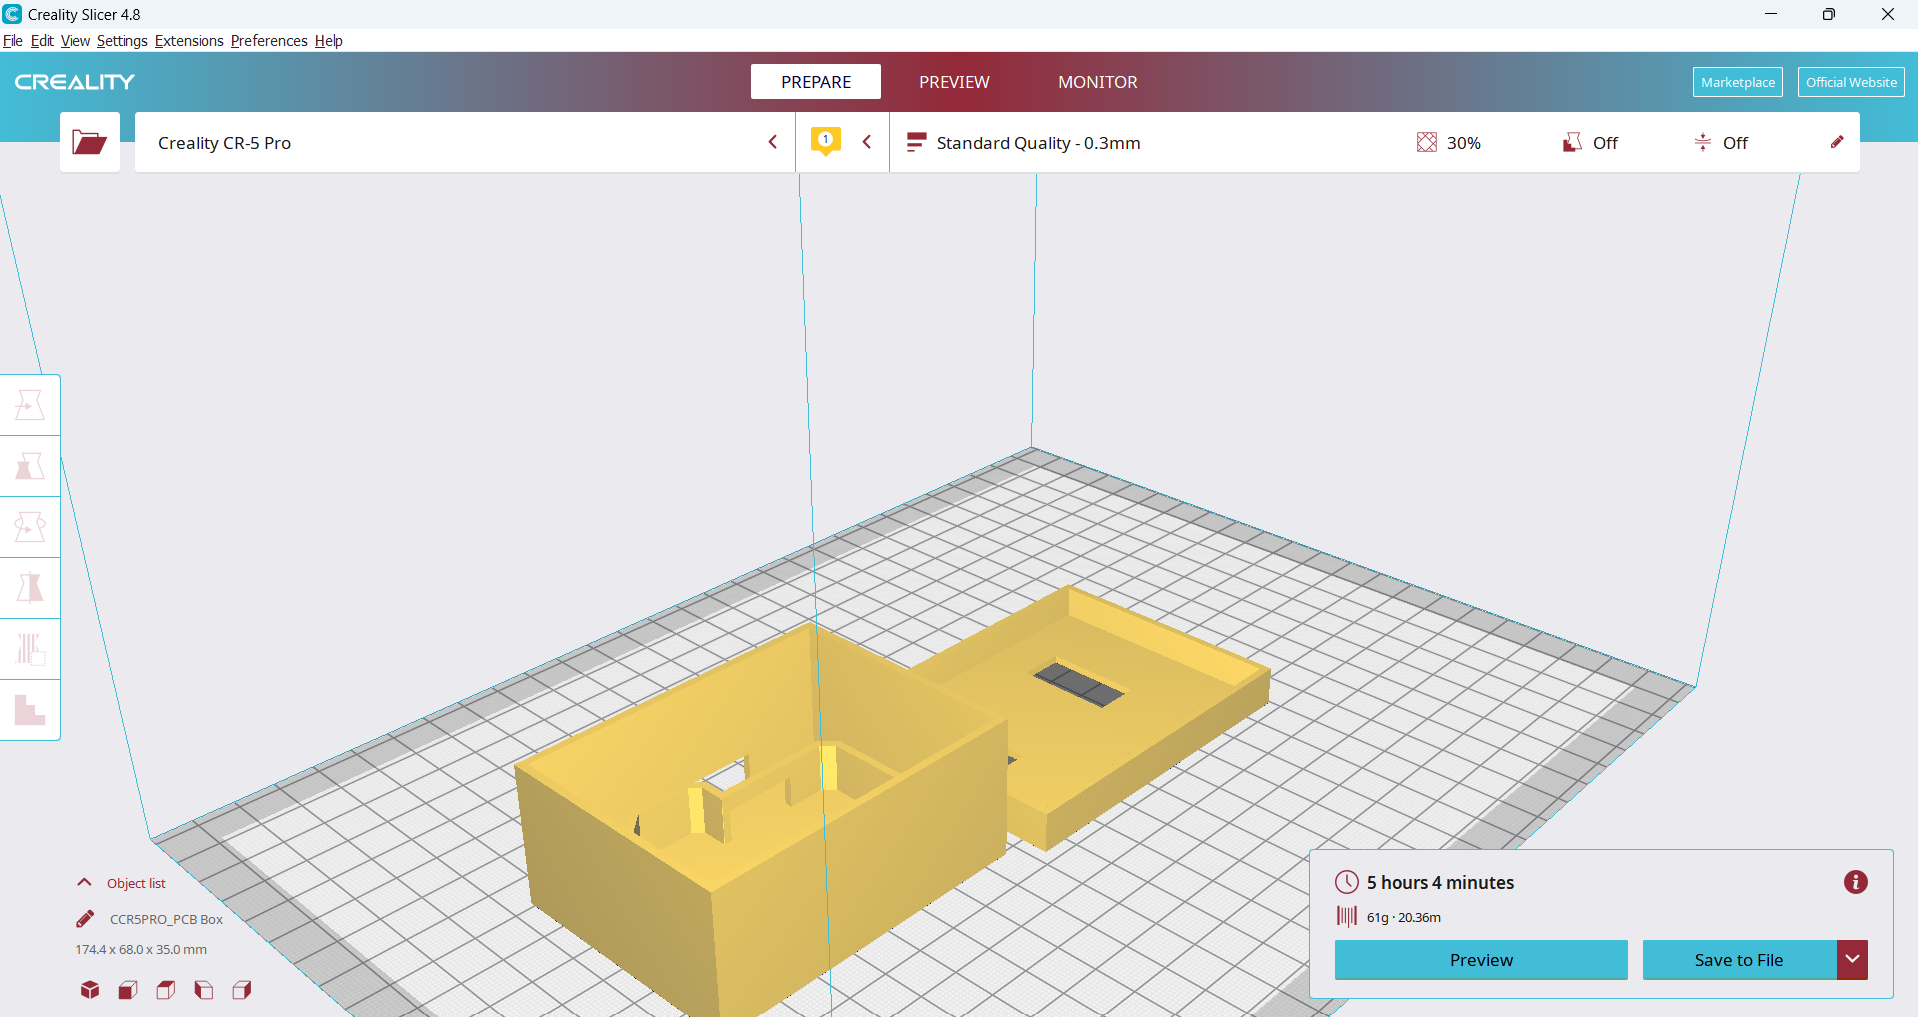Open file folder icon
Viewport: 1918px width, 1017px height.
click(89, 142)
